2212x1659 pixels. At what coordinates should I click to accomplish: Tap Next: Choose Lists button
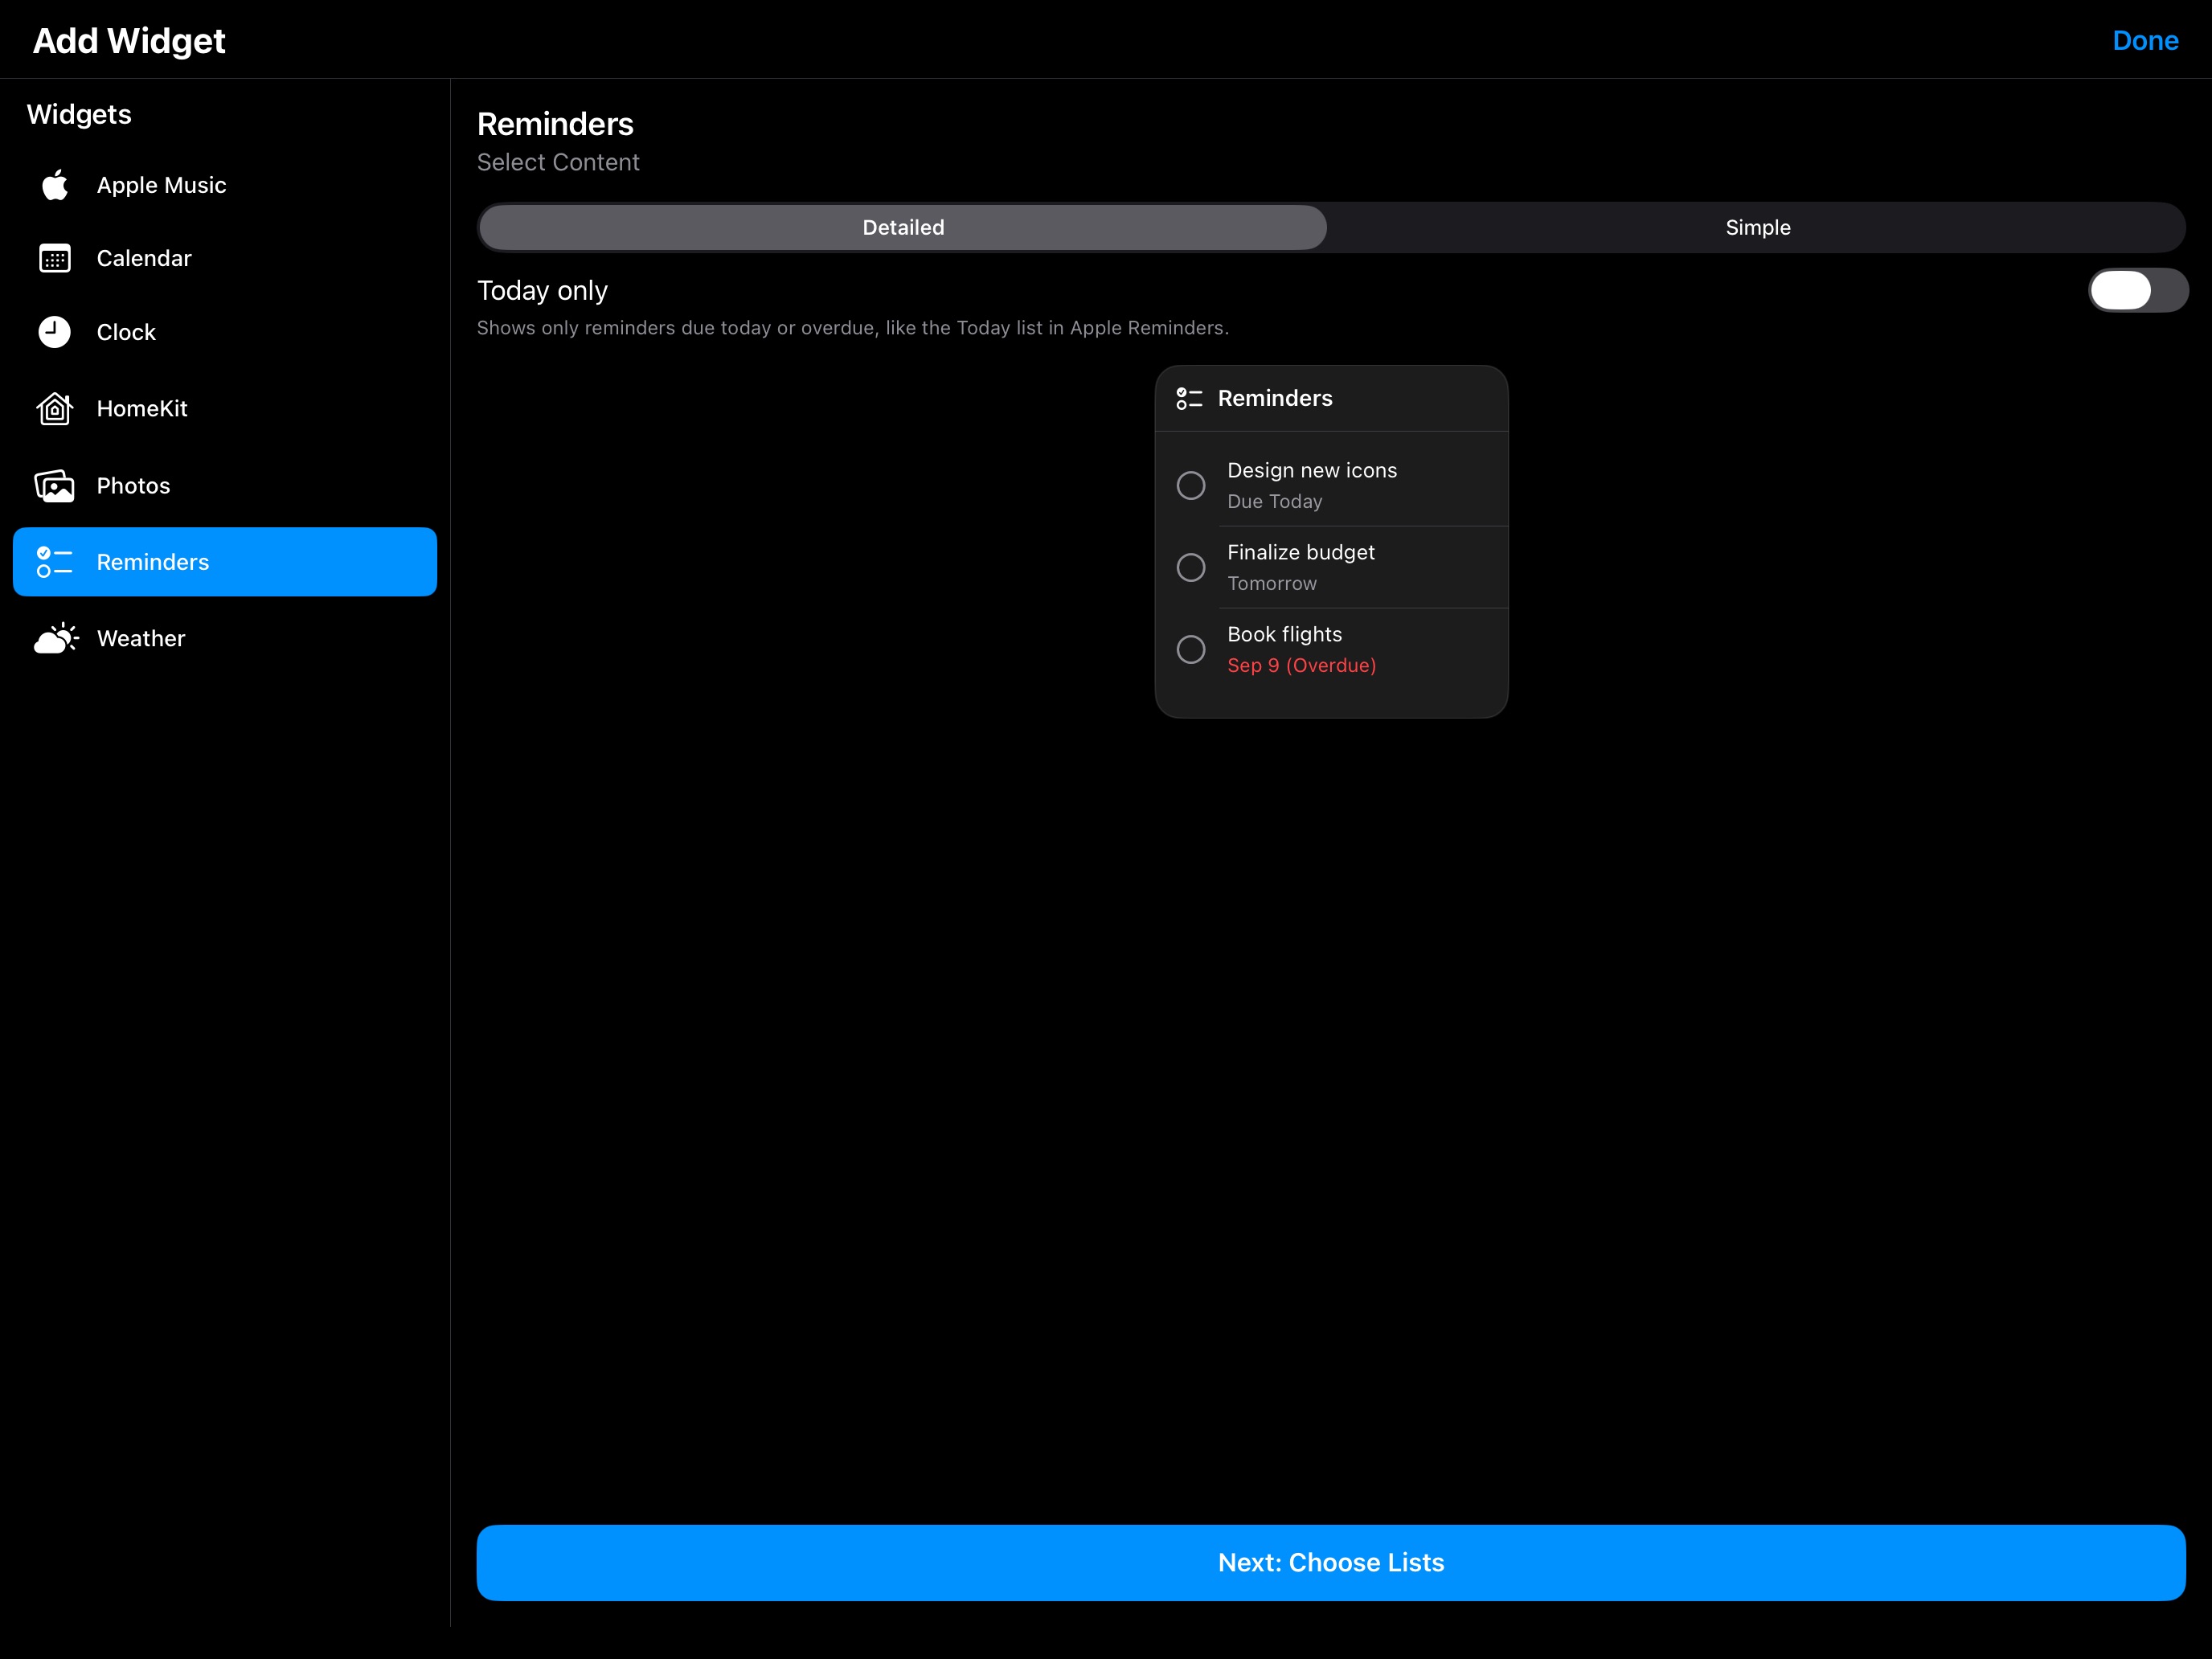1331,1562
